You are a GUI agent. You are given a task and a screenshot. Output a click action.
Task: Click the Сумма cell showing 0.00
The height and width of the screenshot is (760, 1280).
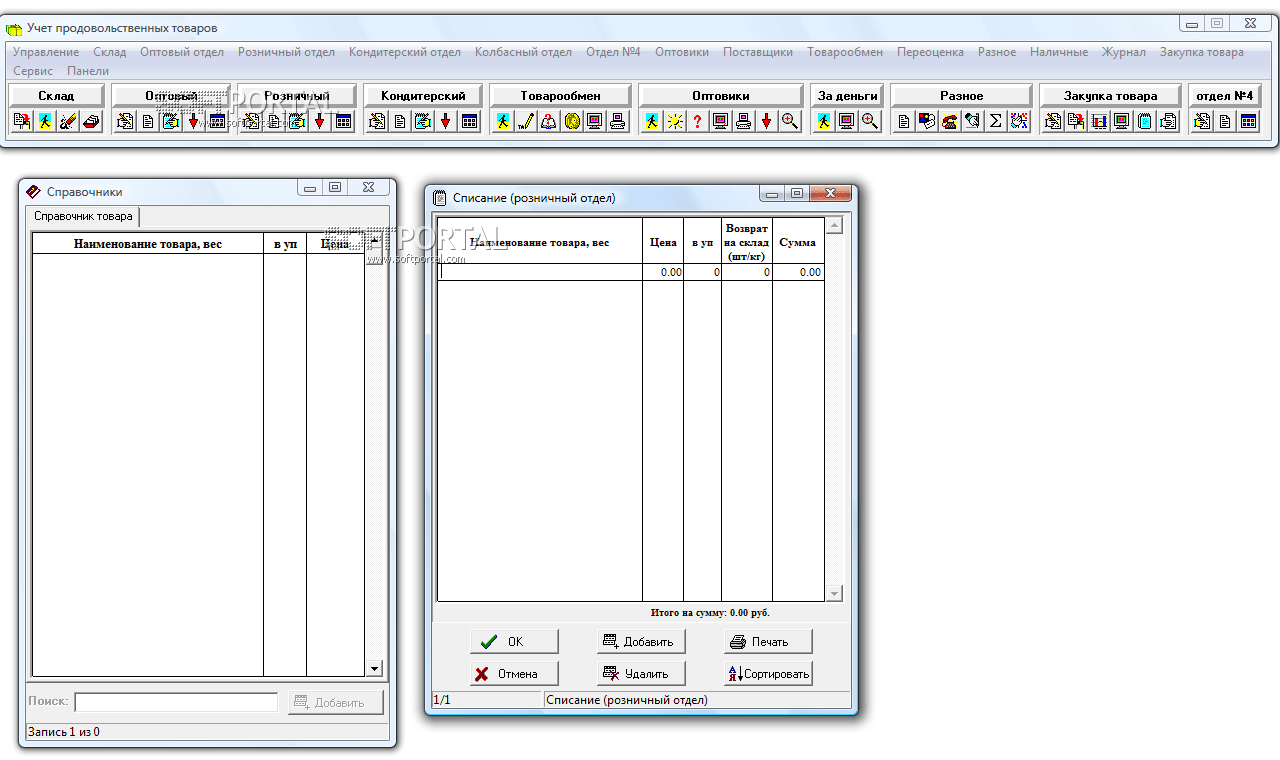pos(798,272)
